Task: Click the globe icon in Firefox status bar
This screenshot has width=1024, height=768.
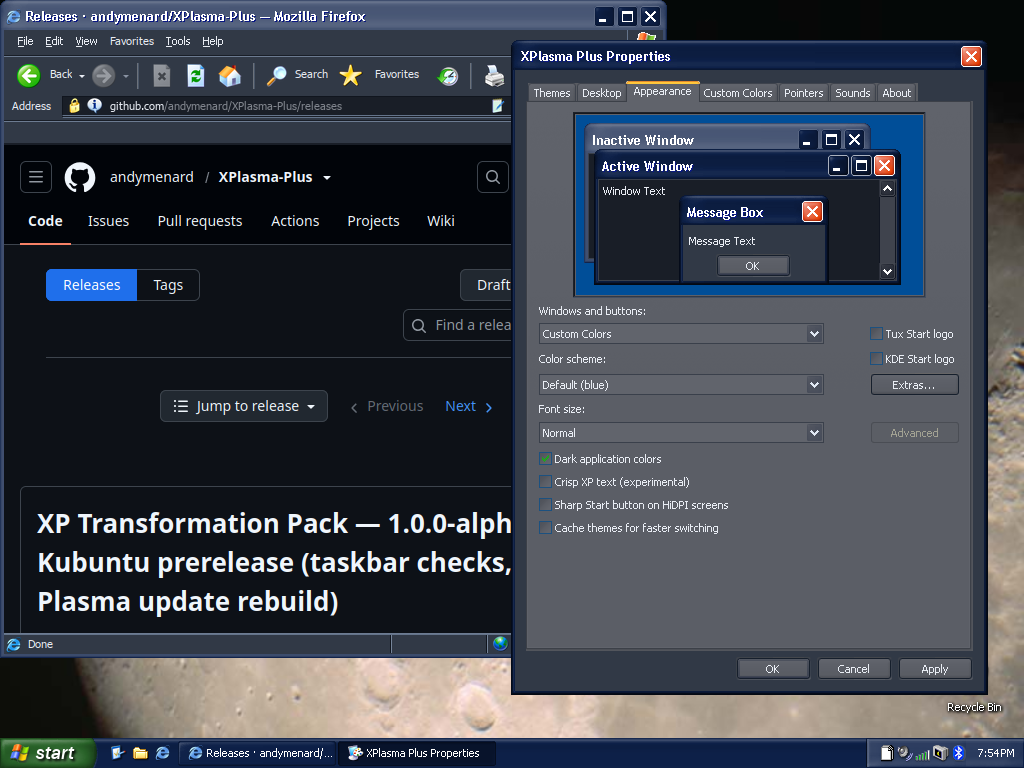Action: pyautogui.click(x=500, y=643)
